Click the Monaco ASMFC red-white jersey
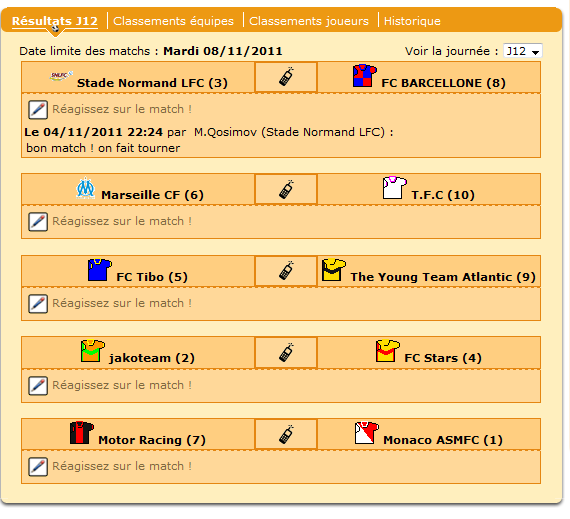 367,432
